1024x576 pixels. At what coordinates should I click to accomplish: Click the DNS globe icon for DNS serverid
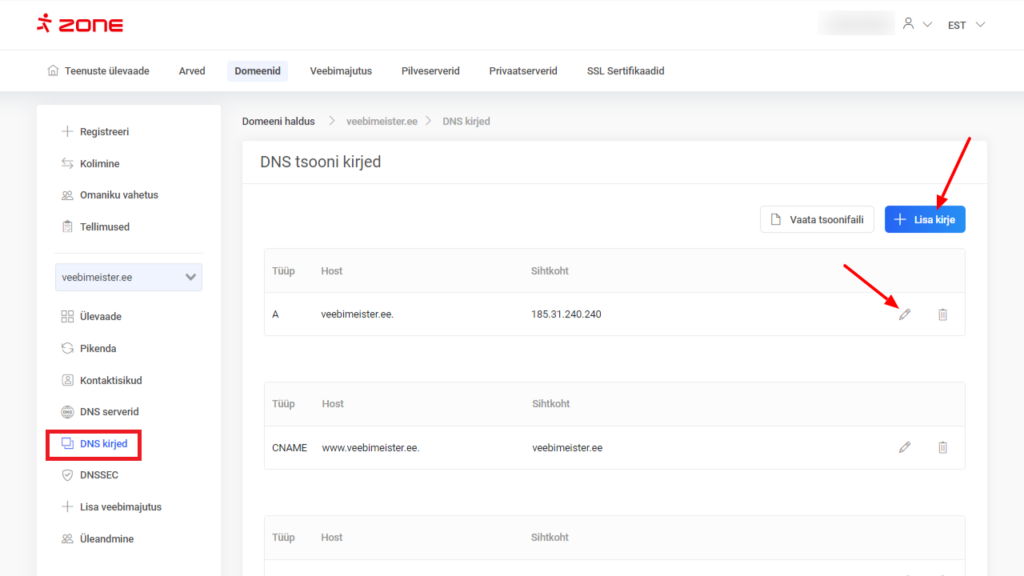(67, 411)
